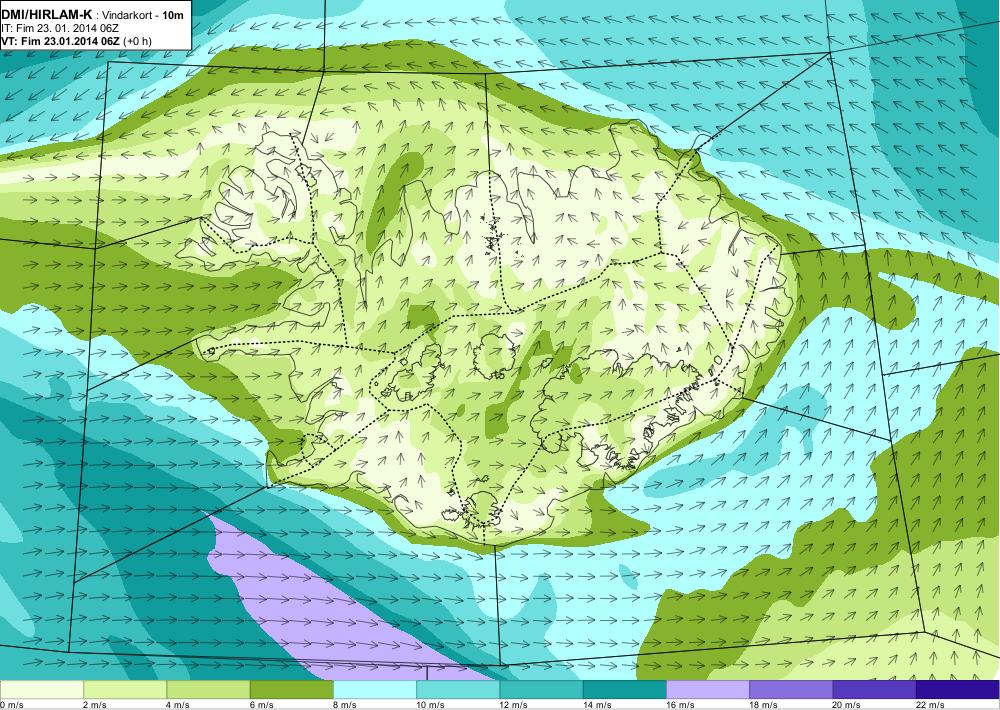Click the '8 m/s' legend label

(x=345, y=705)
